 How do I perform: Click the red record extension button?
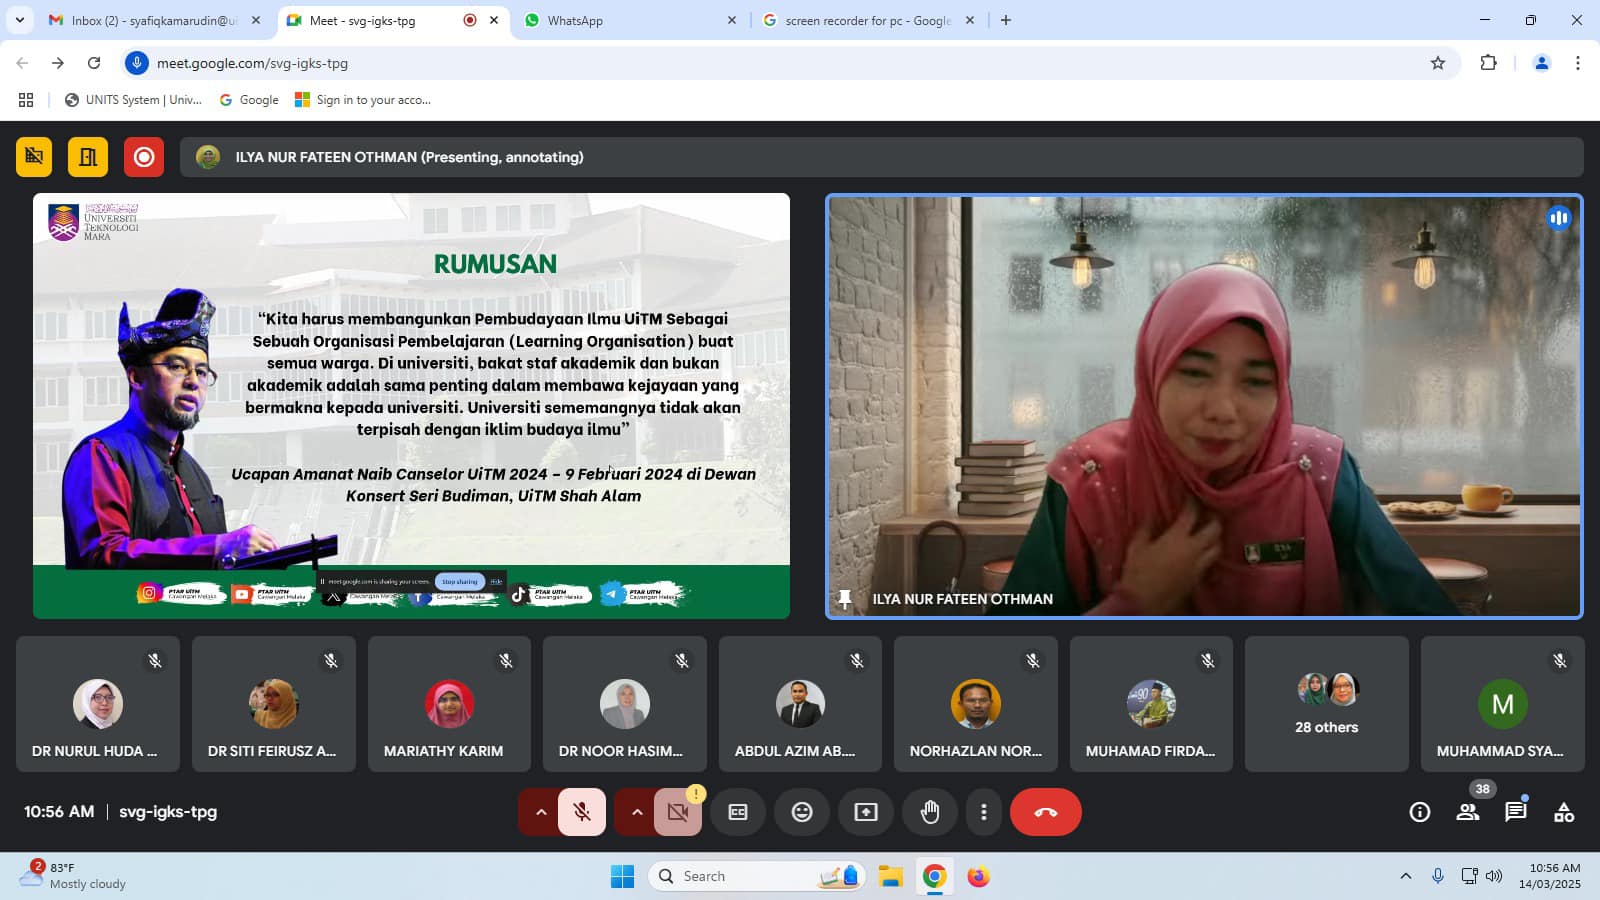point(144,157)
